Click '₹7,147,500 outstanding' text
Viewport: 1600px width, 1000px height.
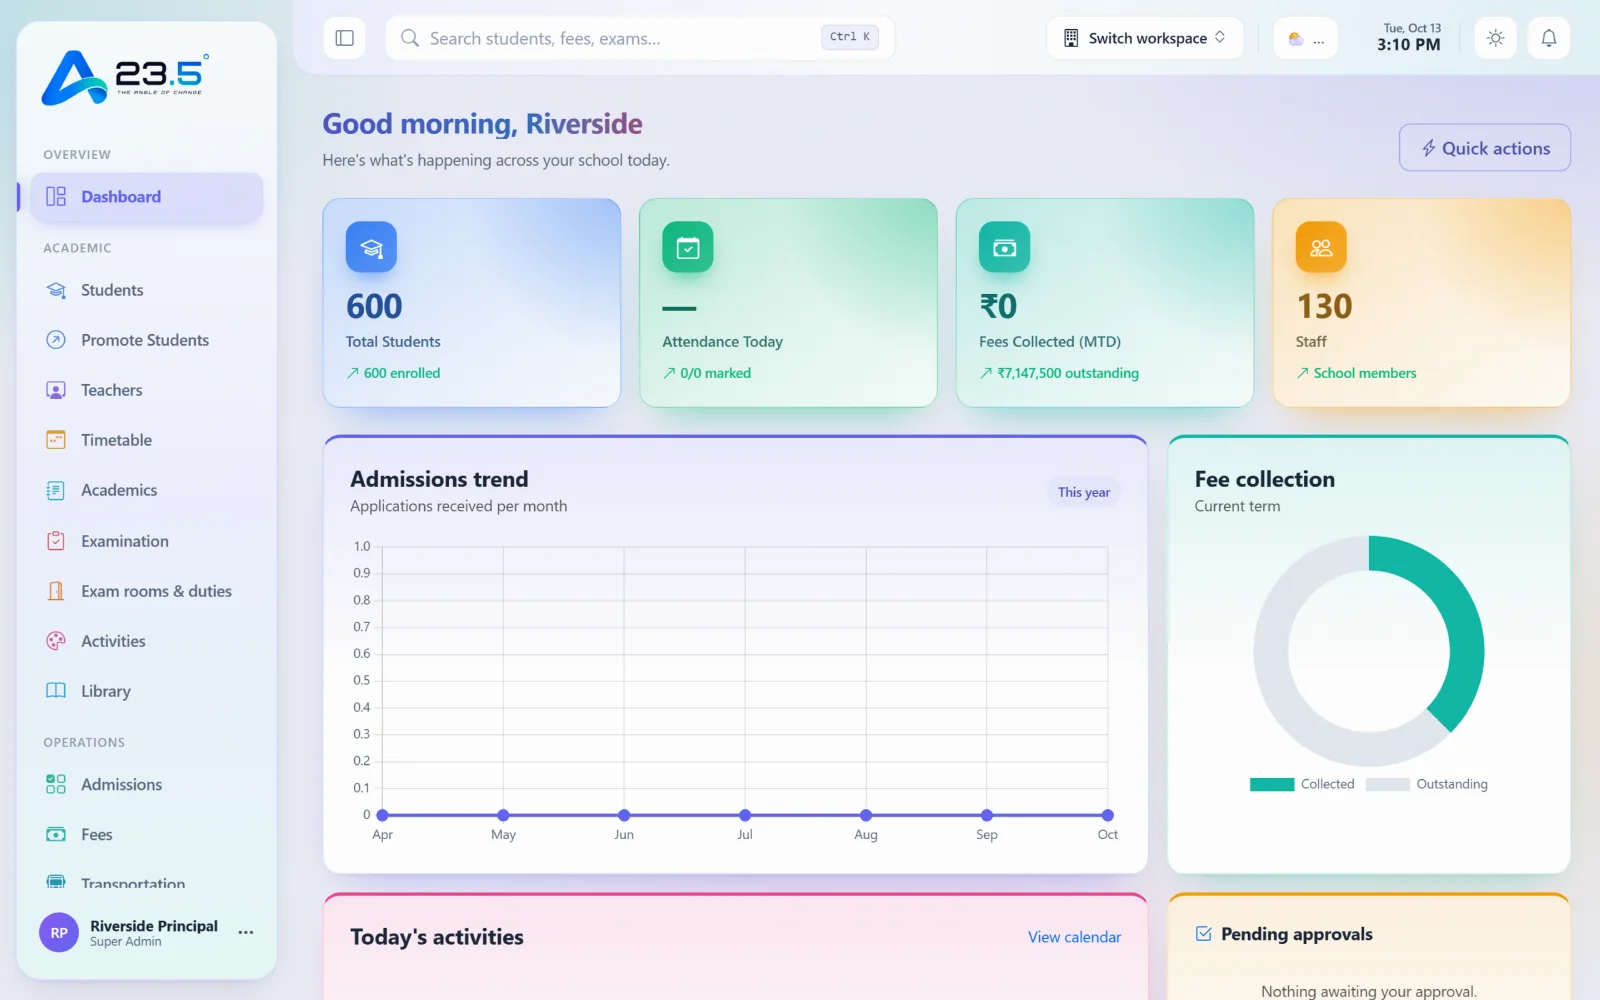pyautogui.click(x=1068, y=373)
